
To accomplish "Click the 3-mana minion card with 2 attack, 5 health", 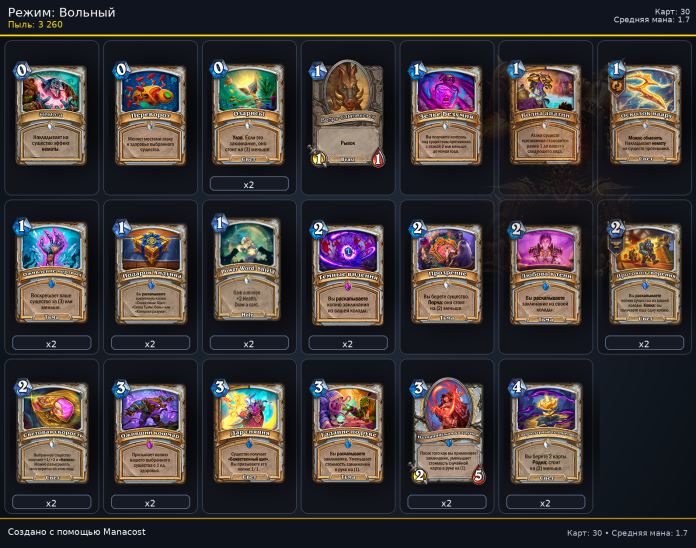I will tap(446, 430).
